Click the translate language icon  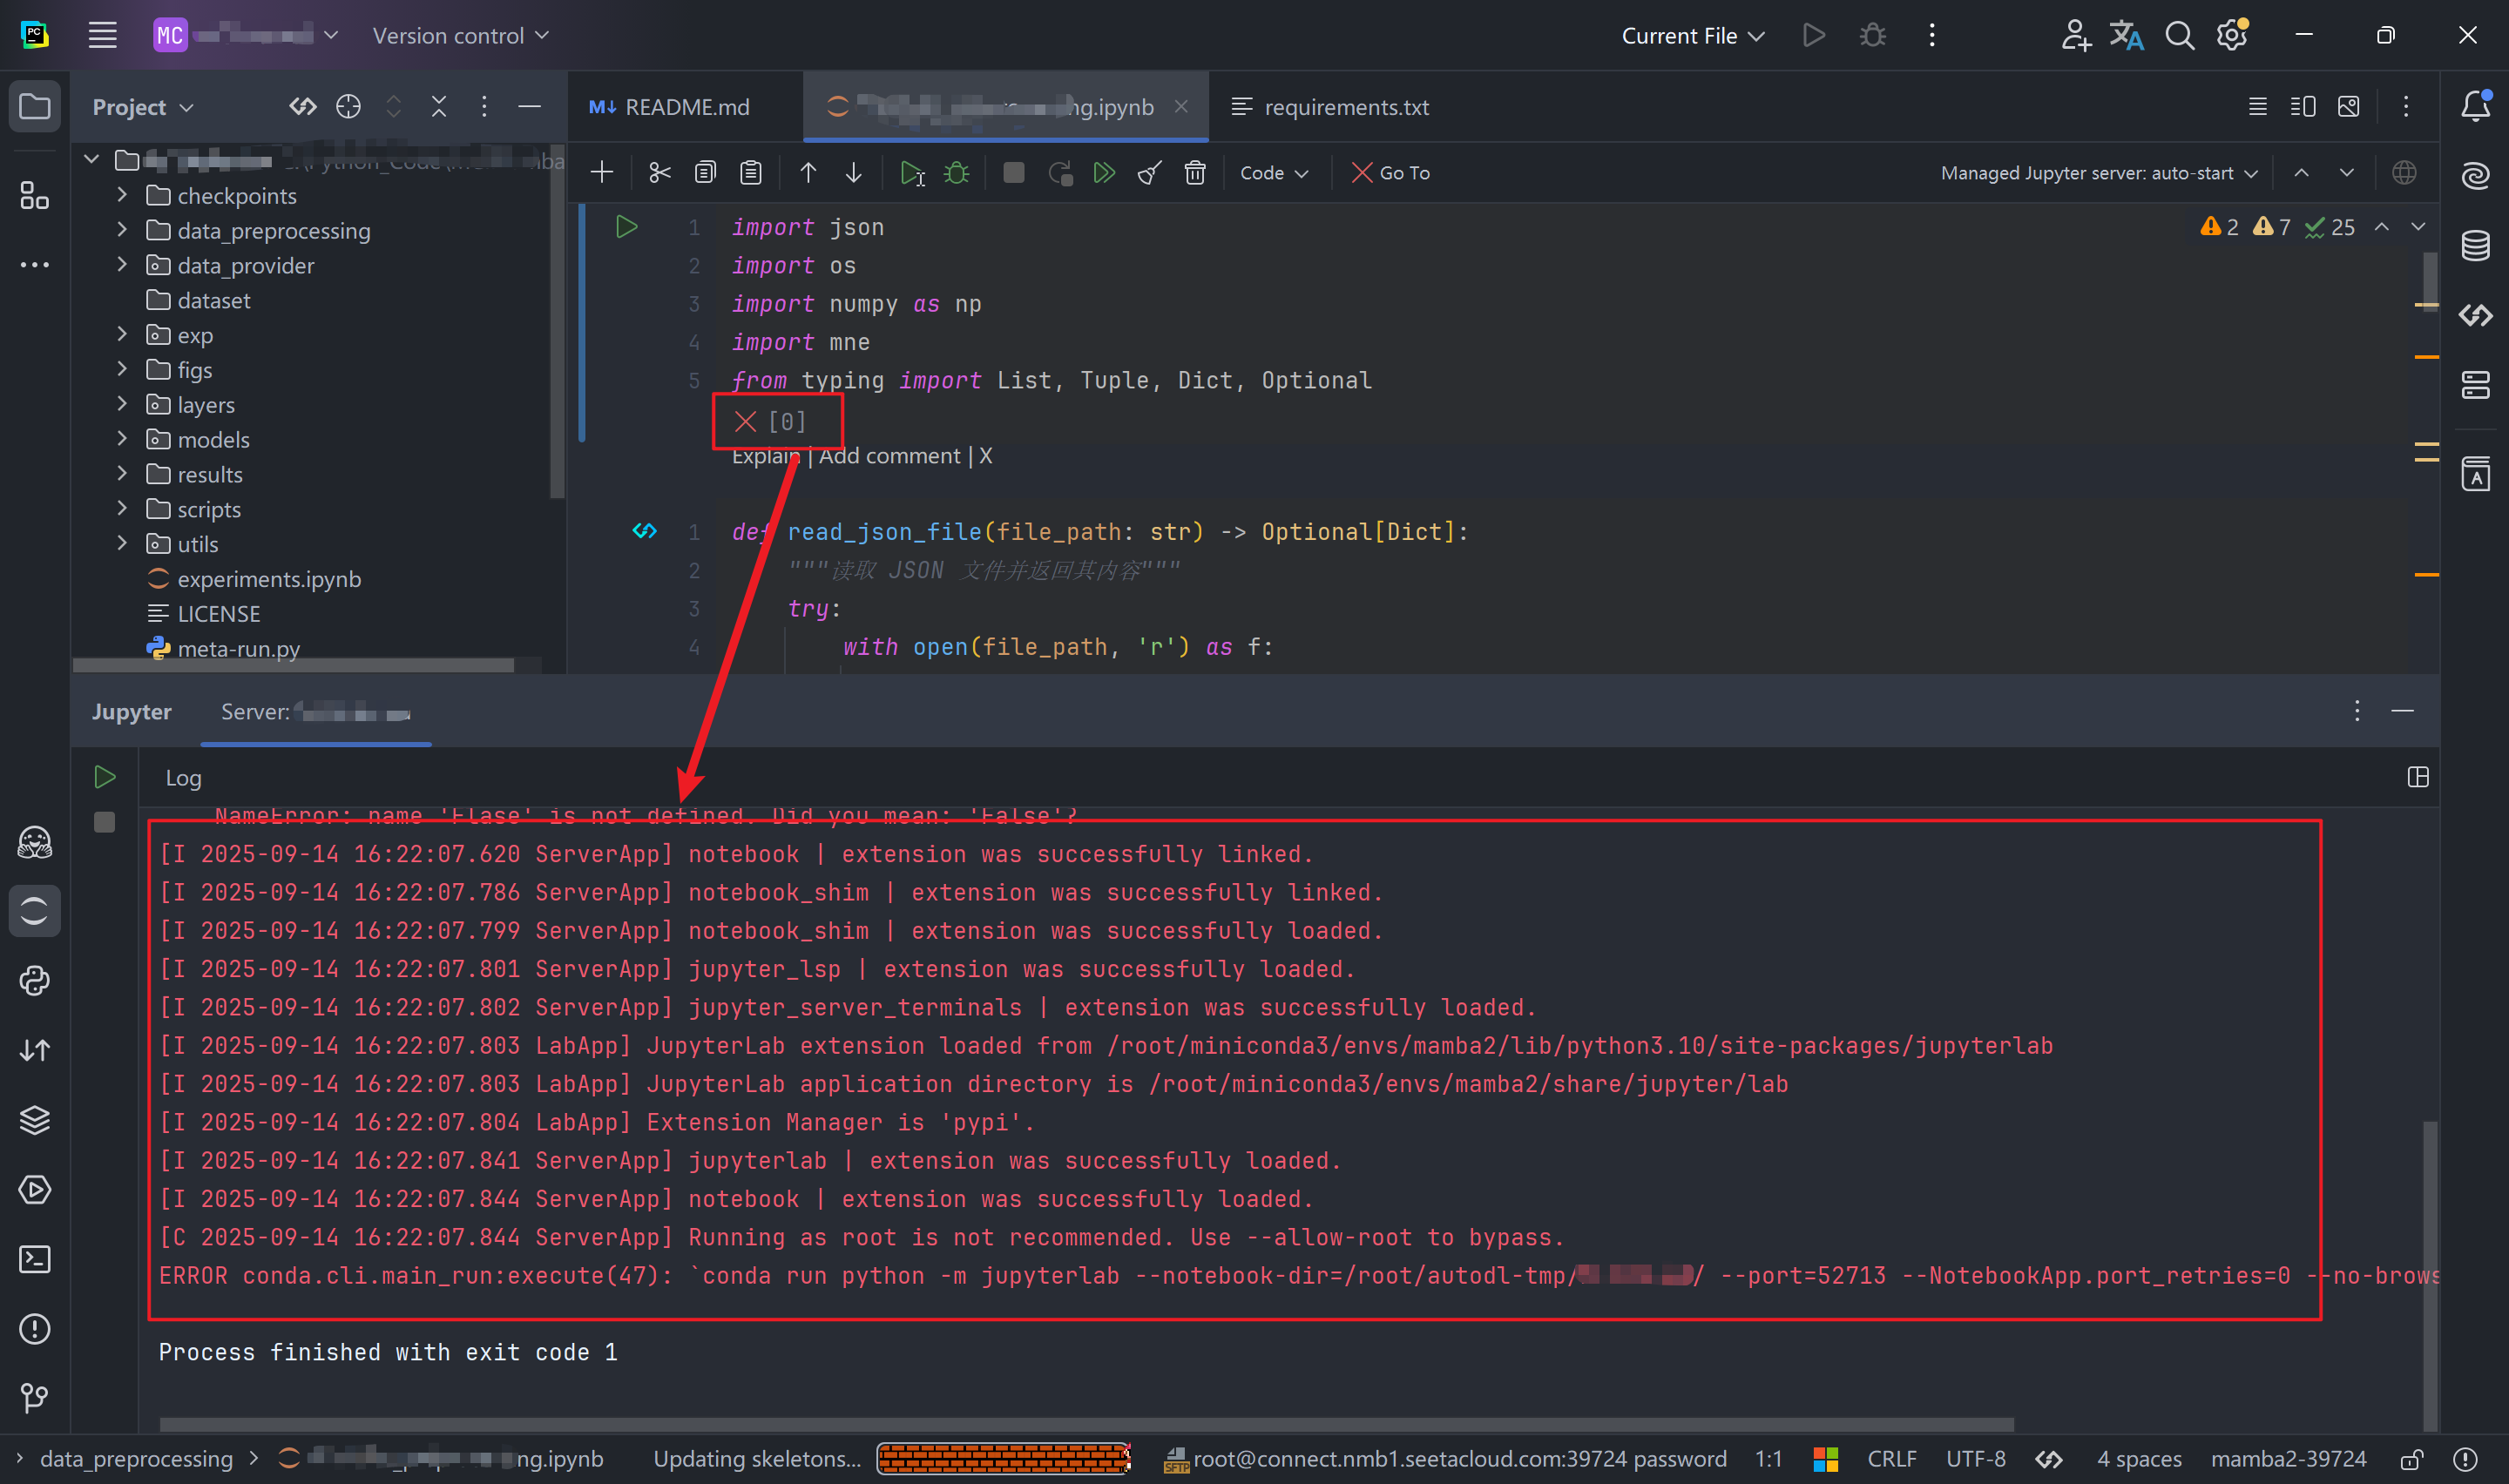pyautogui.click(x=2126, y=36)
